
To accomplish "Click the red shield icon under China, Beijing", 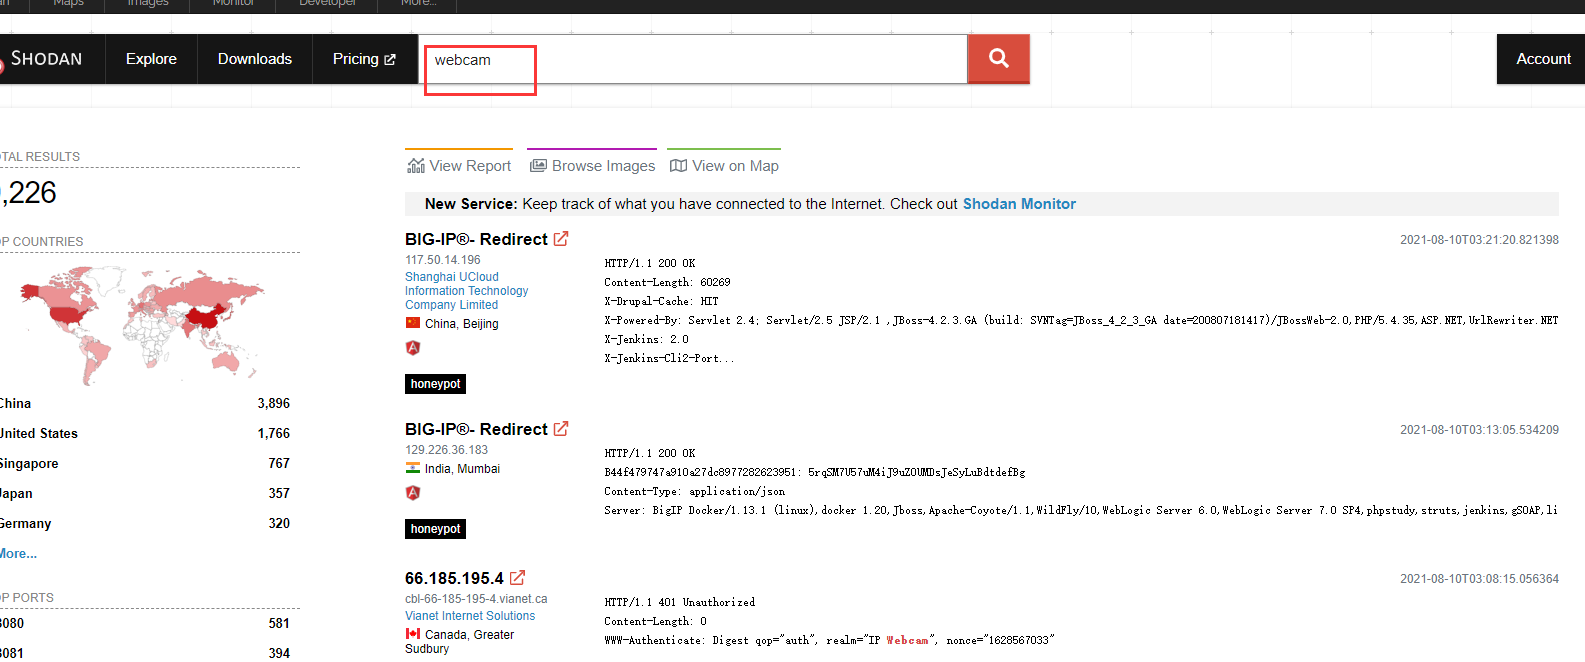I will (x=413, y=348).
